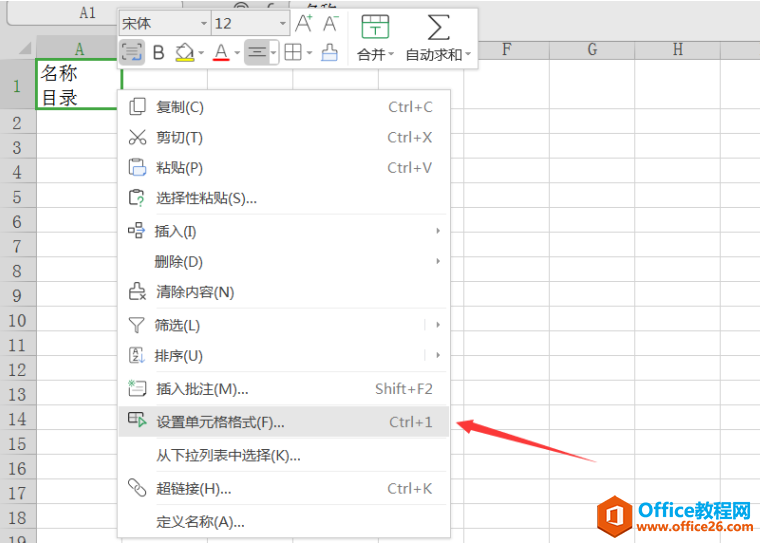Expand the borders dropdown arrow
760x544 pixels.
(309, 53)
